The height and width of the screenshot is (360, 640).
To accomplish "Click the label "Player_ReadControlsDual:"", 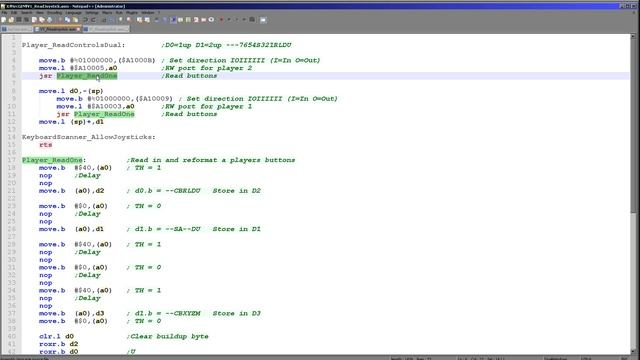I will [73, 45].
